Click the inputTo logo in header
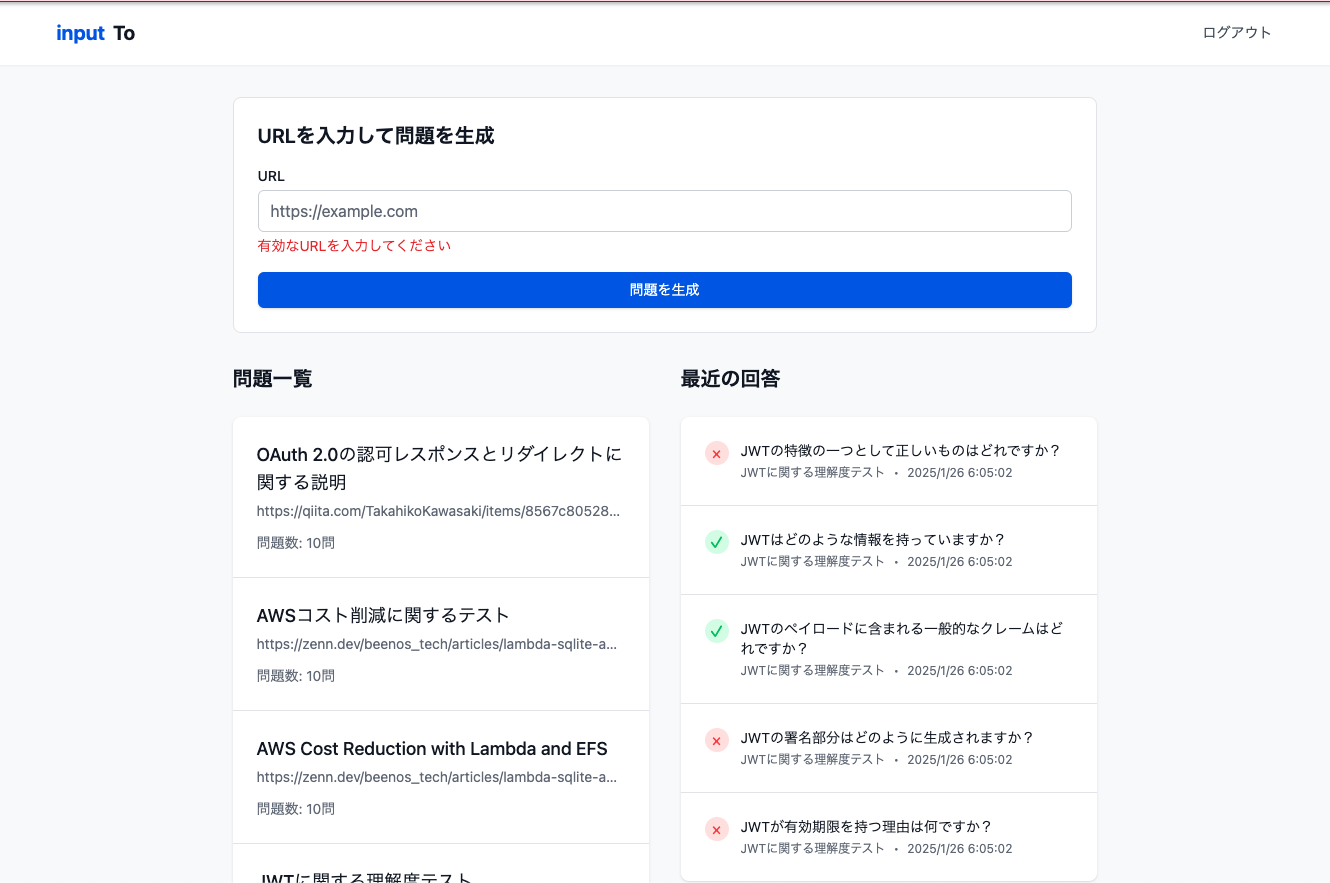The height and width of the screenshot is (883, 1330). pos(95,33)
